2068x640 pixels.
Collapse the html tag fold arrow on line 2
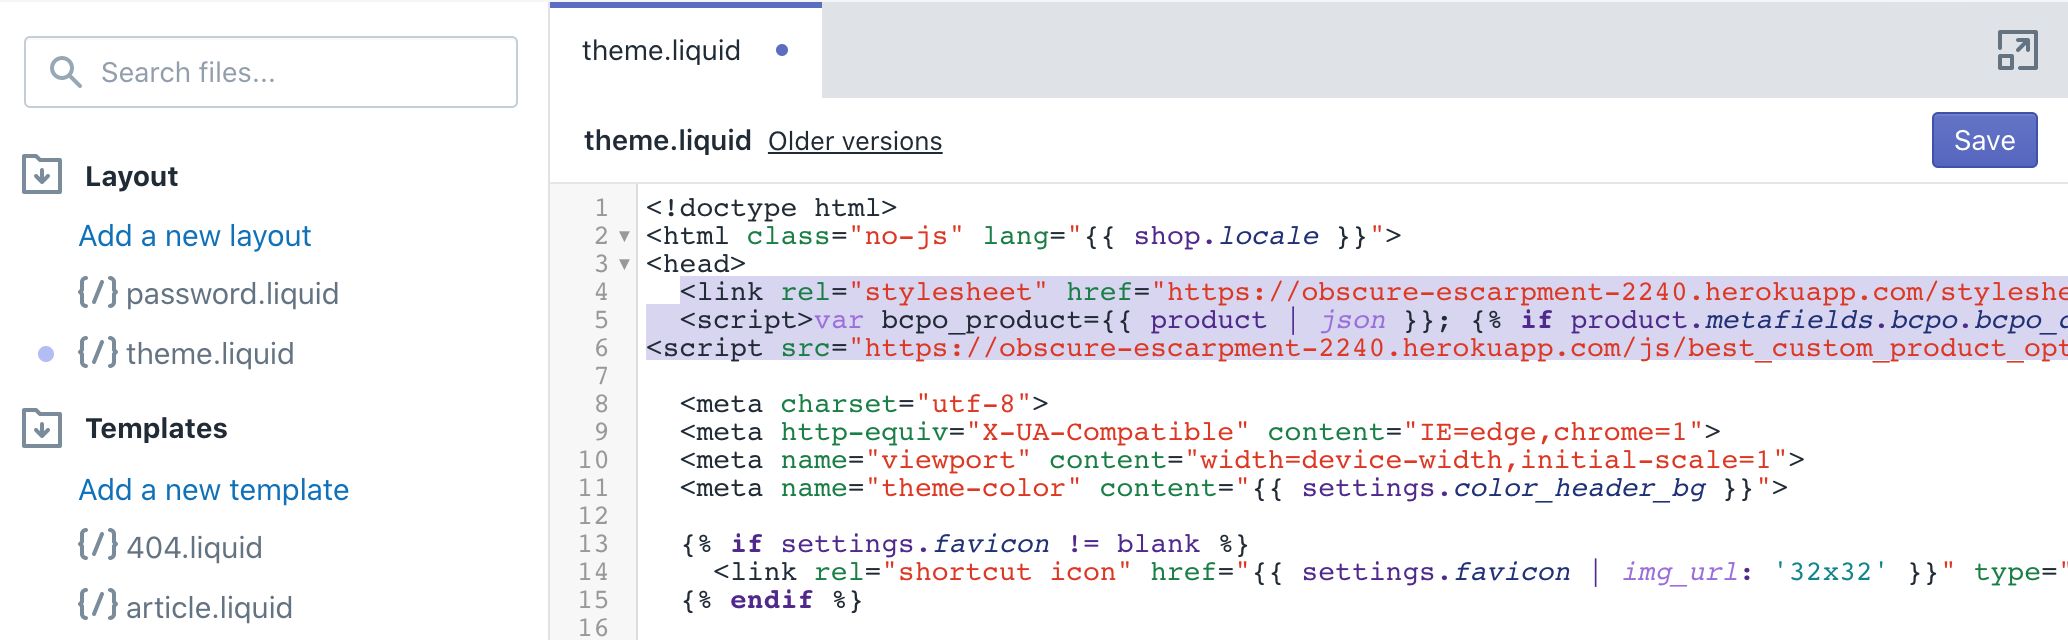[x=624, y=237]
